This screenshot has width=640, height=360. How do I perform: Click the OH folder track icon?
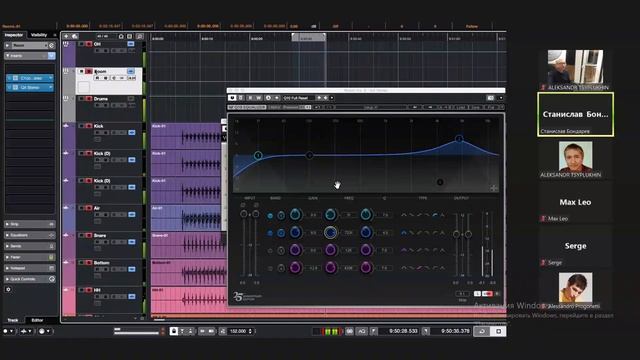(x=66, y=44)
